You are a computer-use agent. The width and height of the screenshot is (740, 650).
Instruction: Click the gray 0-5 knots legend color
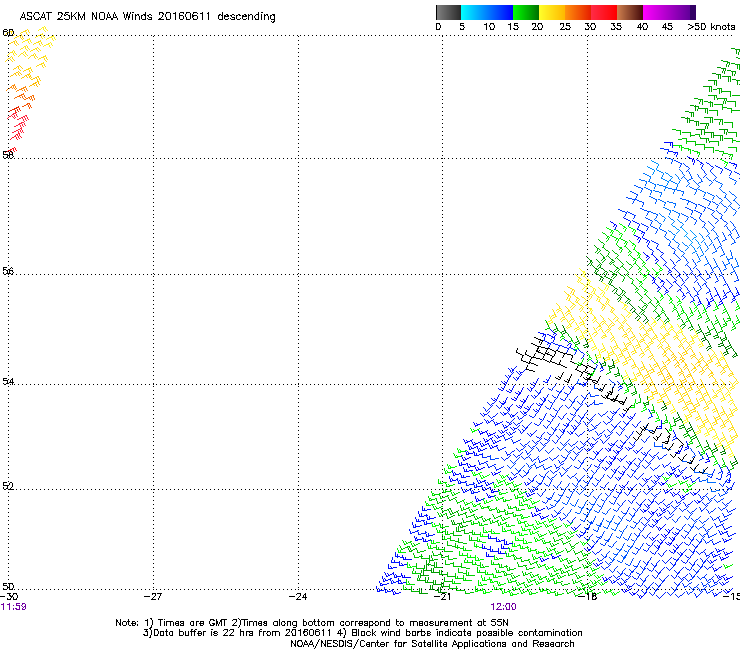[448, 12]
